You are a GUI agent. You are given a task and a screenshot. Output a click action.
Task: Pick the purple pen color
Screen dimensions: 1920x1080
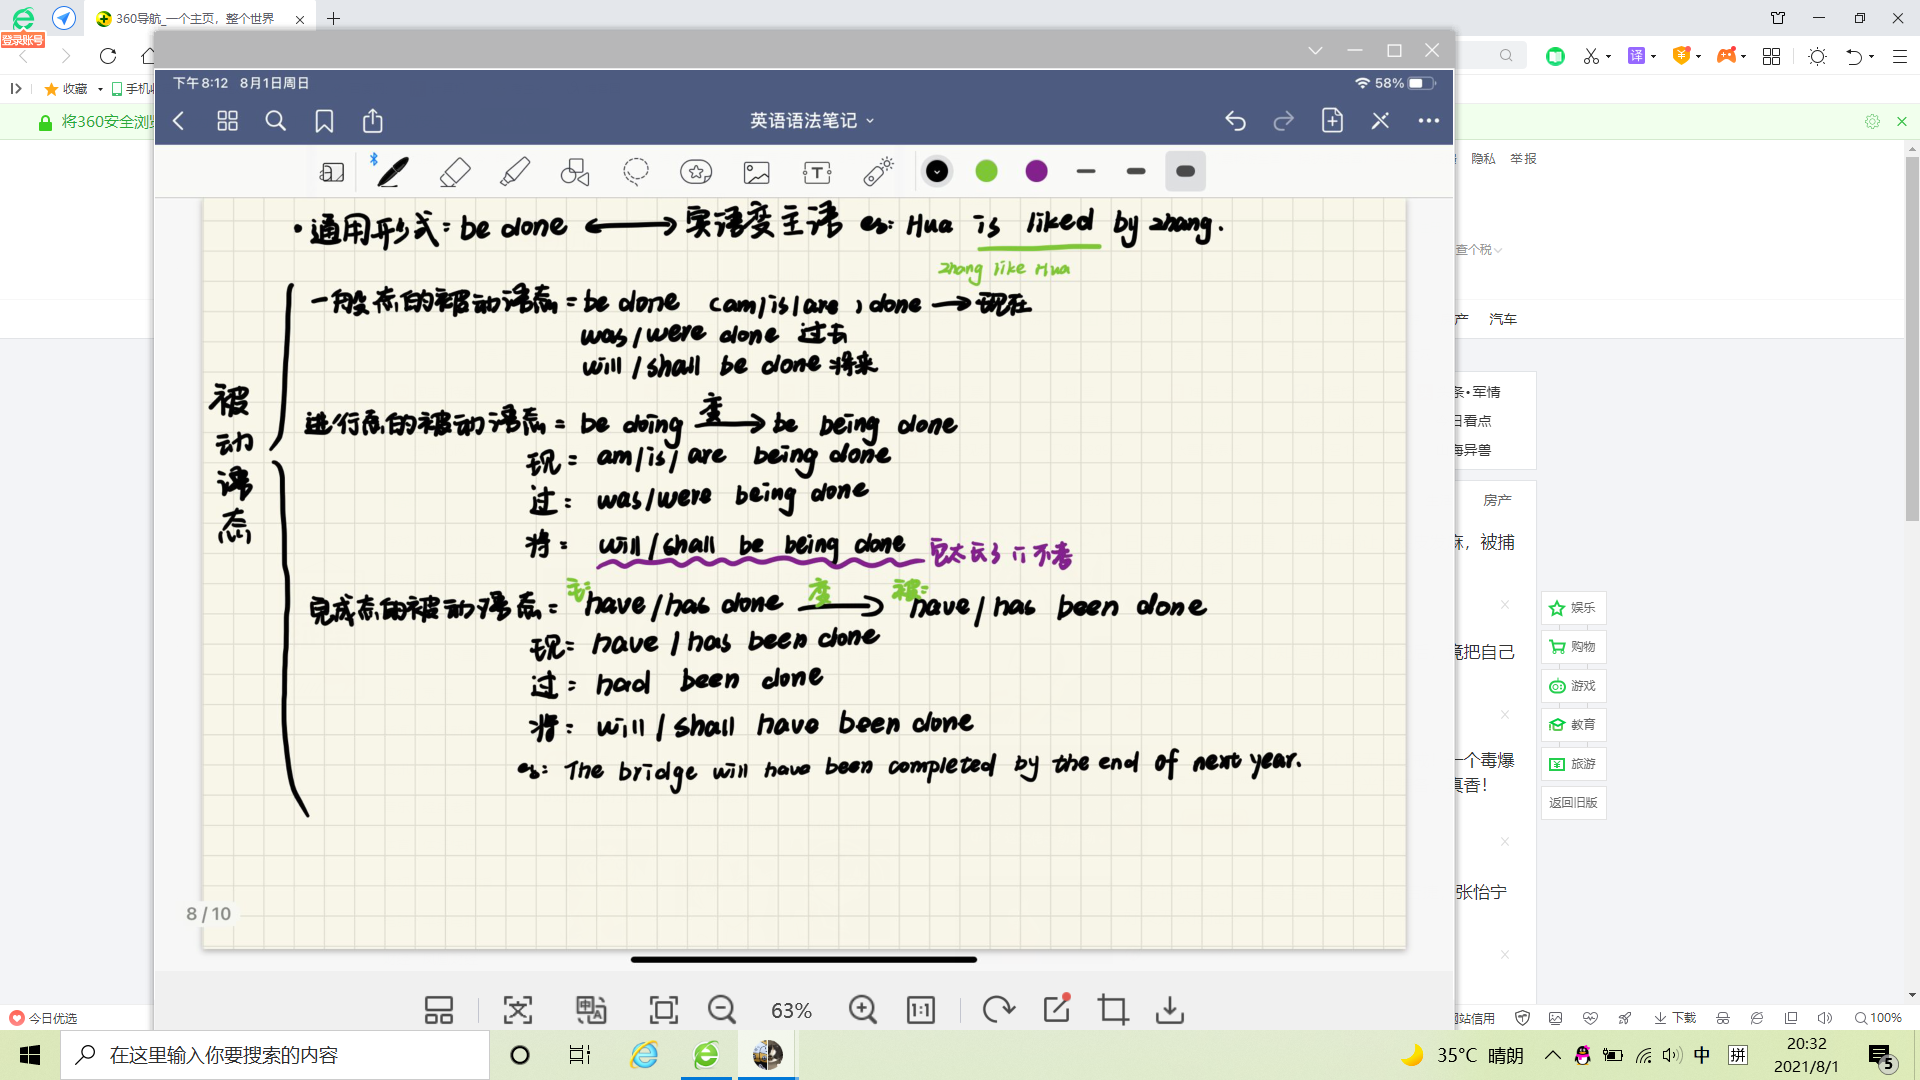coord(1037,172)
